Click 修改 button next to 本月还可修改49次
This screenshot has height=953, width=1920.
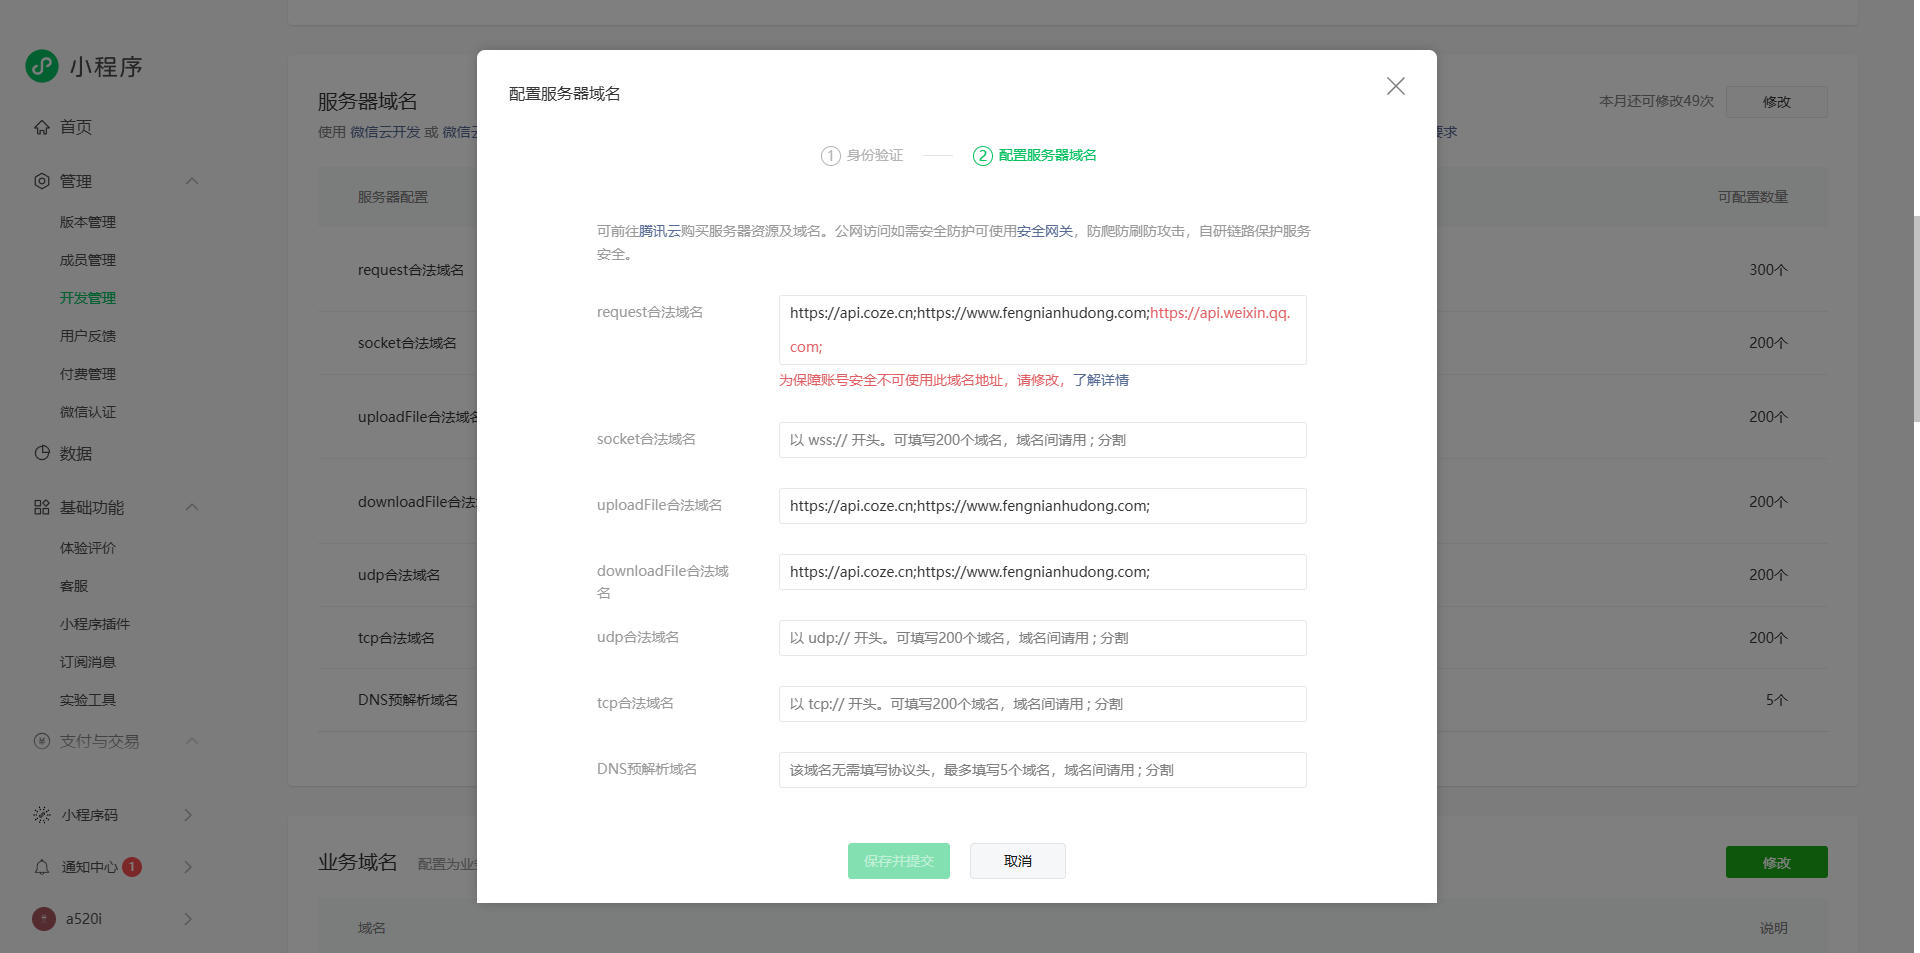coord(1777,102)
